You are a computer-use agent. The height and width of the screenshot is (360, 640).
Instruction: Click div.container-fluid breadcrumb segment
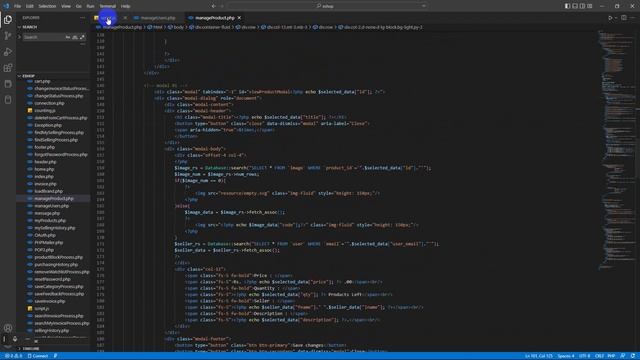[210, 27]
